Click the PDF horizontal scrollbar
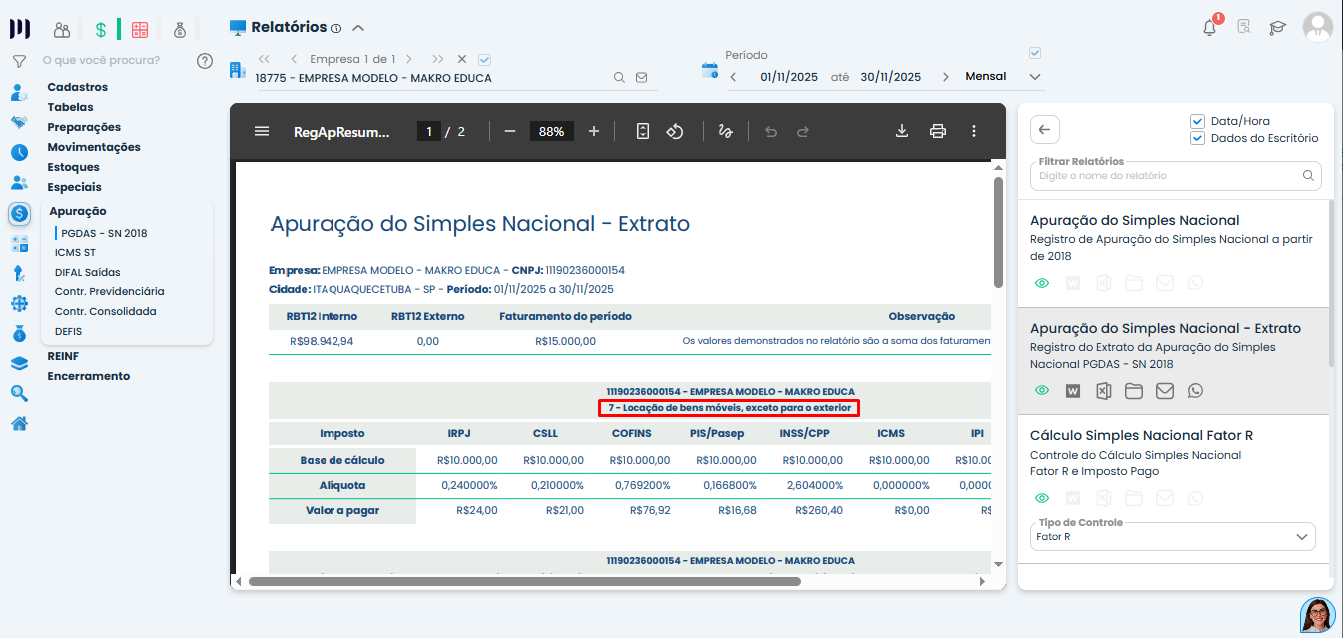The image size is (1343, 638). [524, 580]
